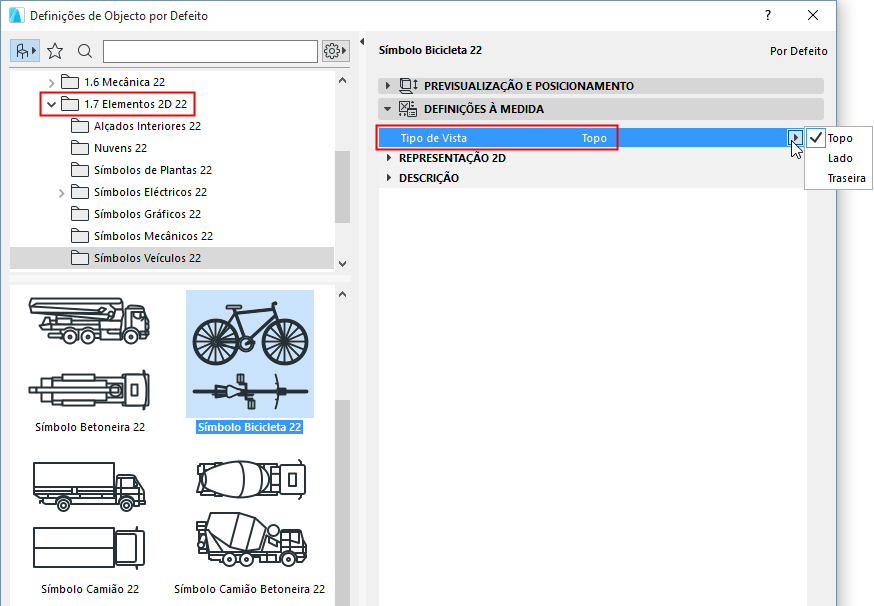Expand the Descrição group
The height and width of the screenshot is (606, 874).
(x=389, y=178)
